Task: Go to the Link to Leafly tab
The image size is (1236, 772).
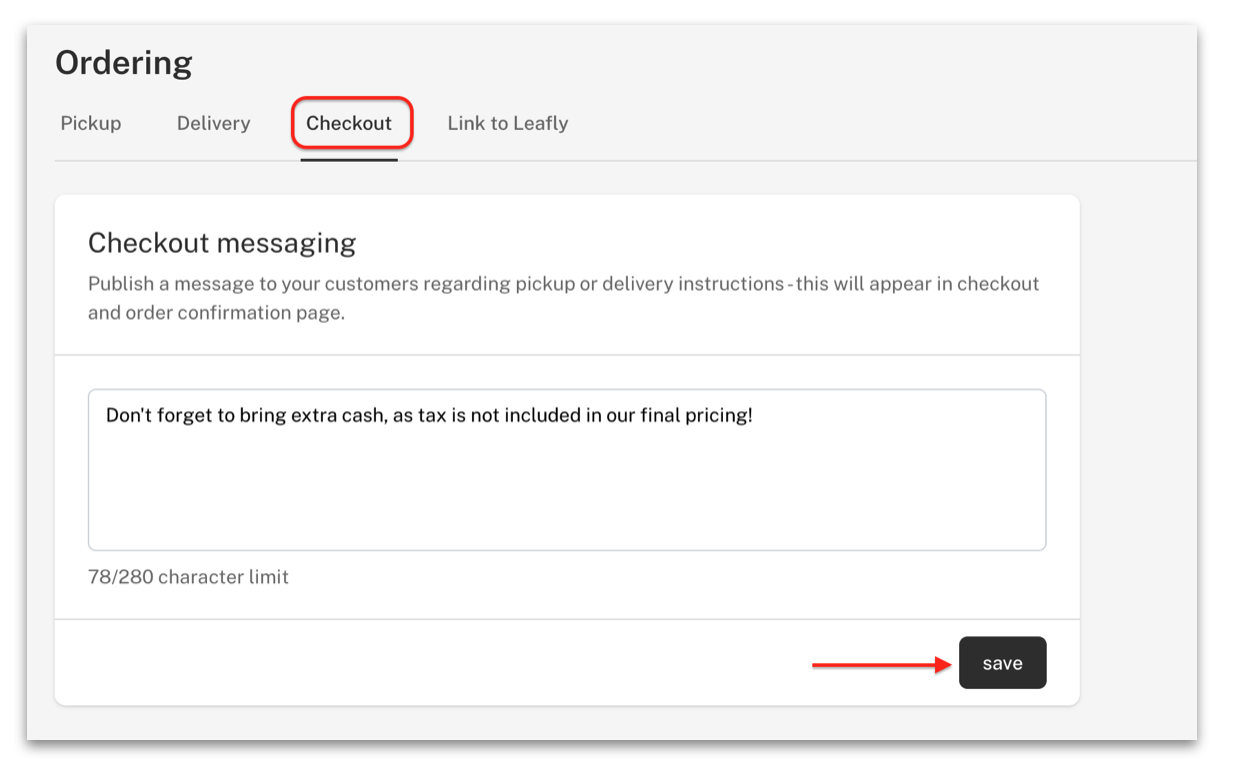Action: tap(508, 123)
